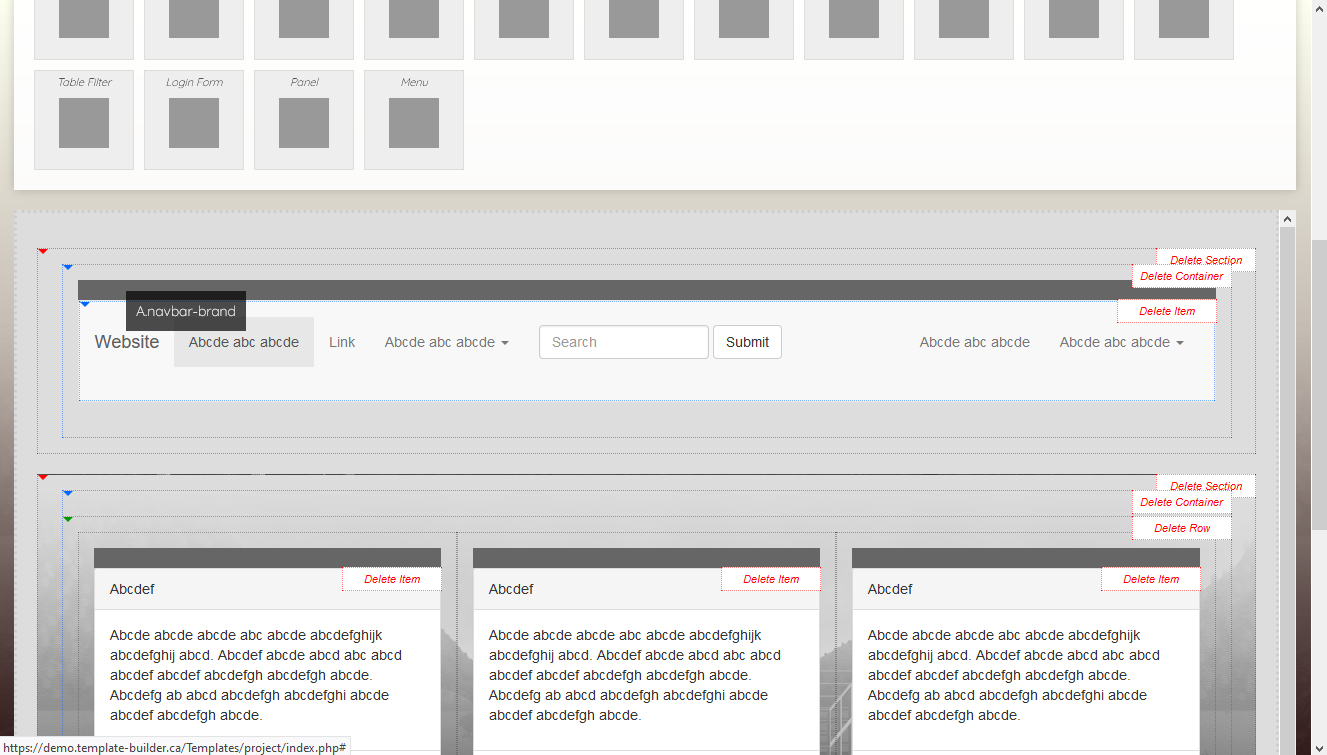The width and height of the screenshot is (1327, 755).
Task: Add the Menu component tile
Action: coord(414,120)
